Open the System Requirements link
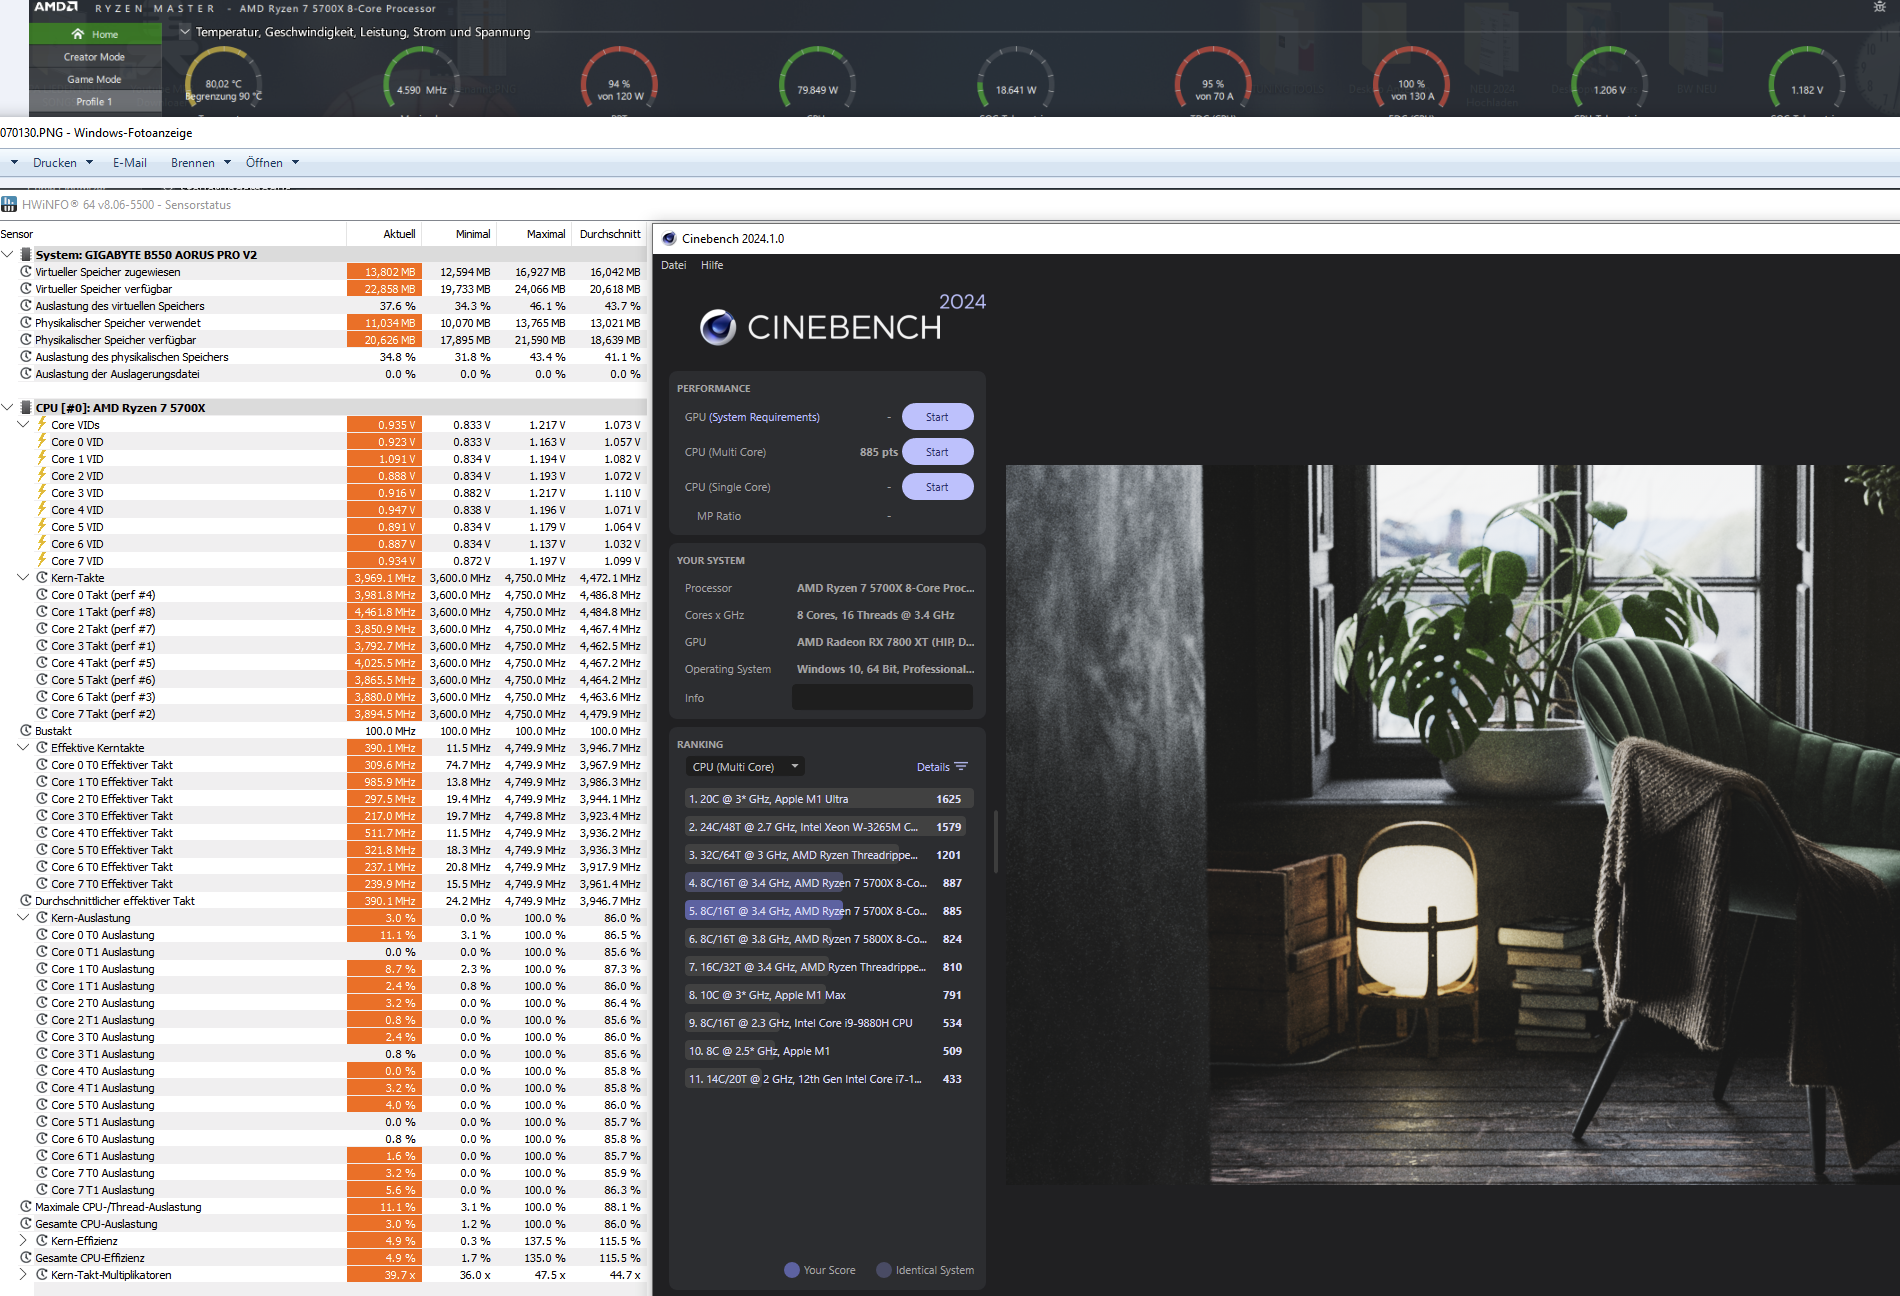The width and height of the screenshot is (1900, 1296). (x=764, y=417)
